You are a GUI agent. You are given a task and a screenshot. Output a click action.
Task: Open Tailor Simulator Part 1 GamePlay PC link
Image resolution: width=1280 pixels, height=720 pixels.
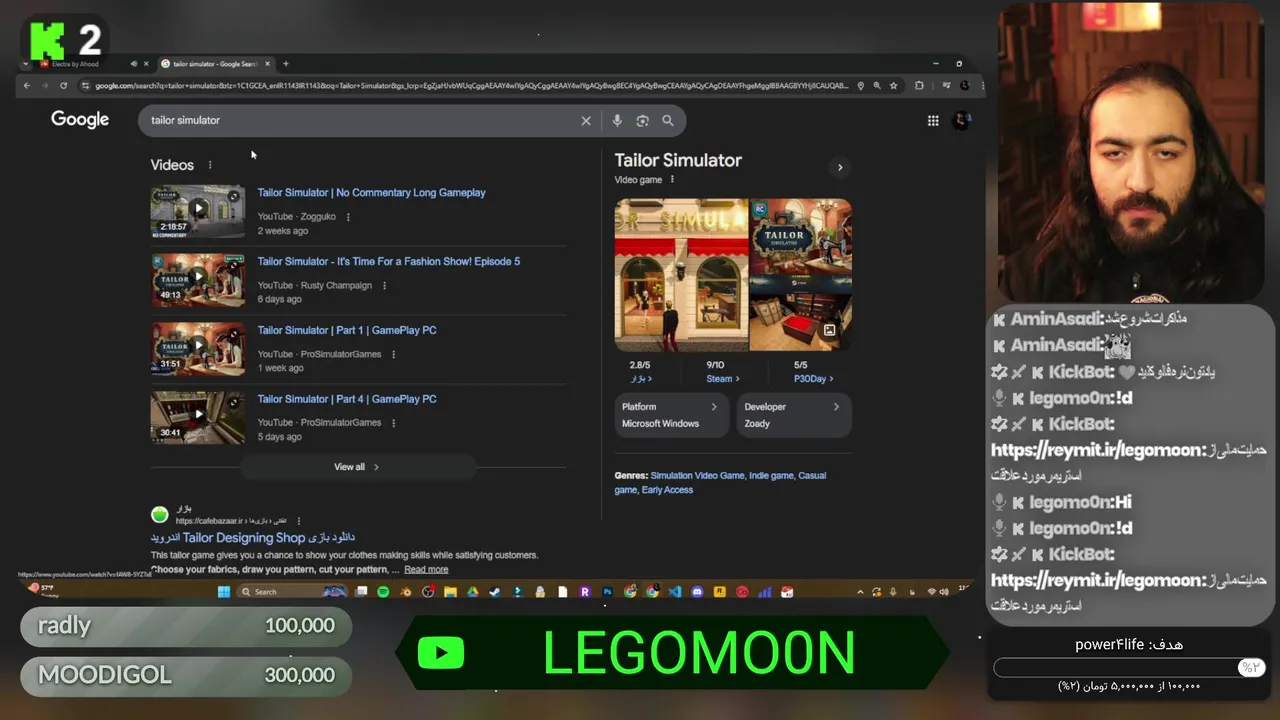click(347, 330)
